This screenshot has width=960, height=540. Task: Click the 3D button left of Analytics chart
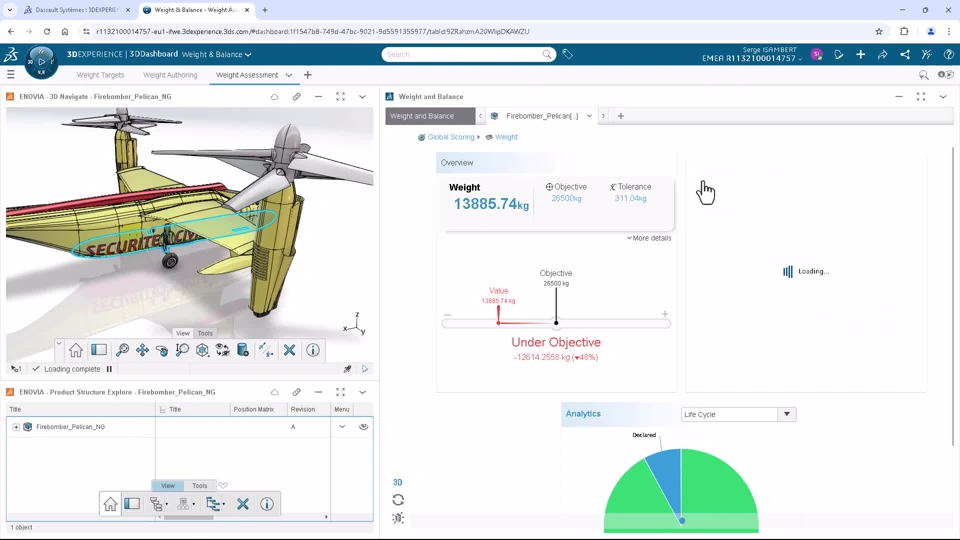[x=397, y=482]
